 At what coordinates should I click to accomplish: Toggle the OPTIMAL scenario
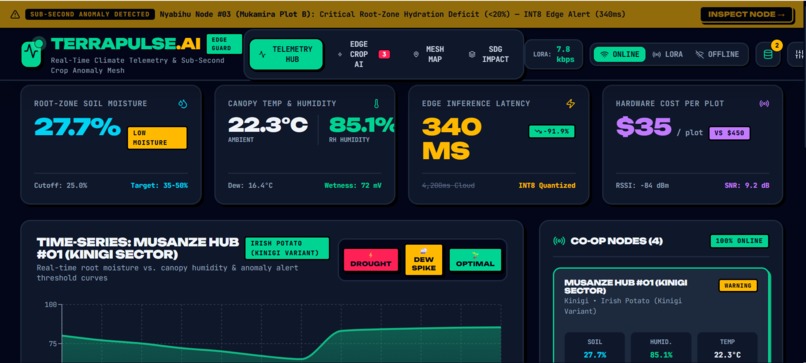tap(475, 260)
